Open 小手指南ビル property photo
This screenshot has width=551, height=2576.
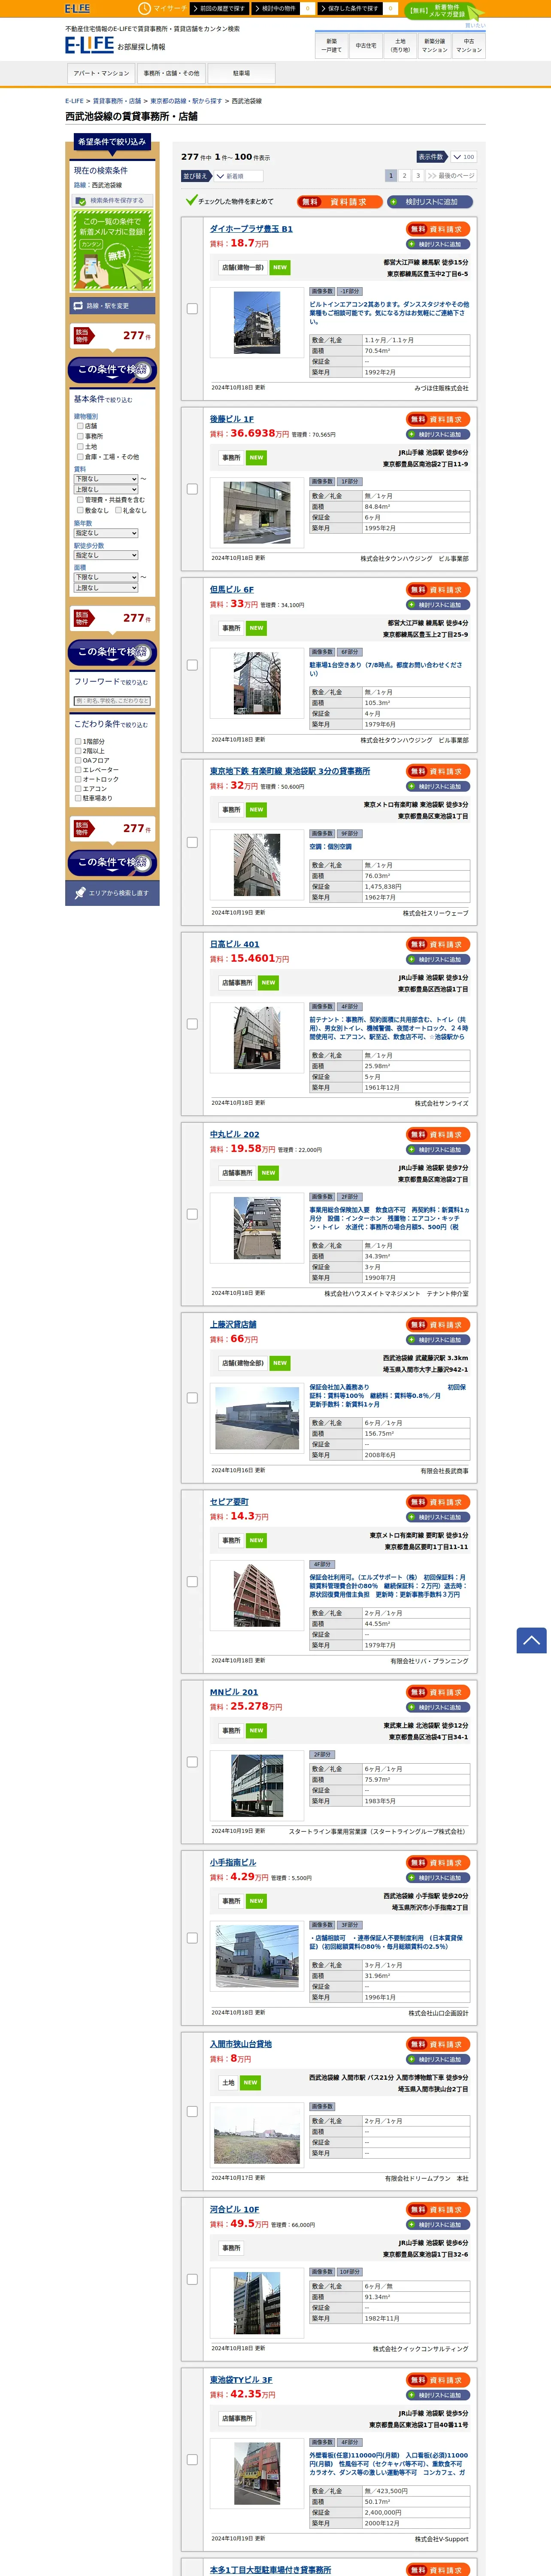(x=257, y=1957)
